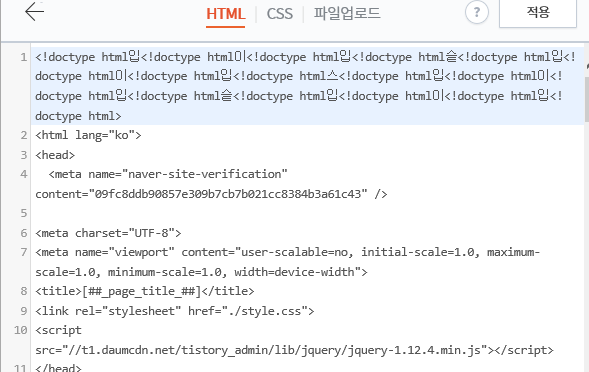Screen dimensions: 589x372
Task: Select line number 4 in the gutter
Action: 24,174
